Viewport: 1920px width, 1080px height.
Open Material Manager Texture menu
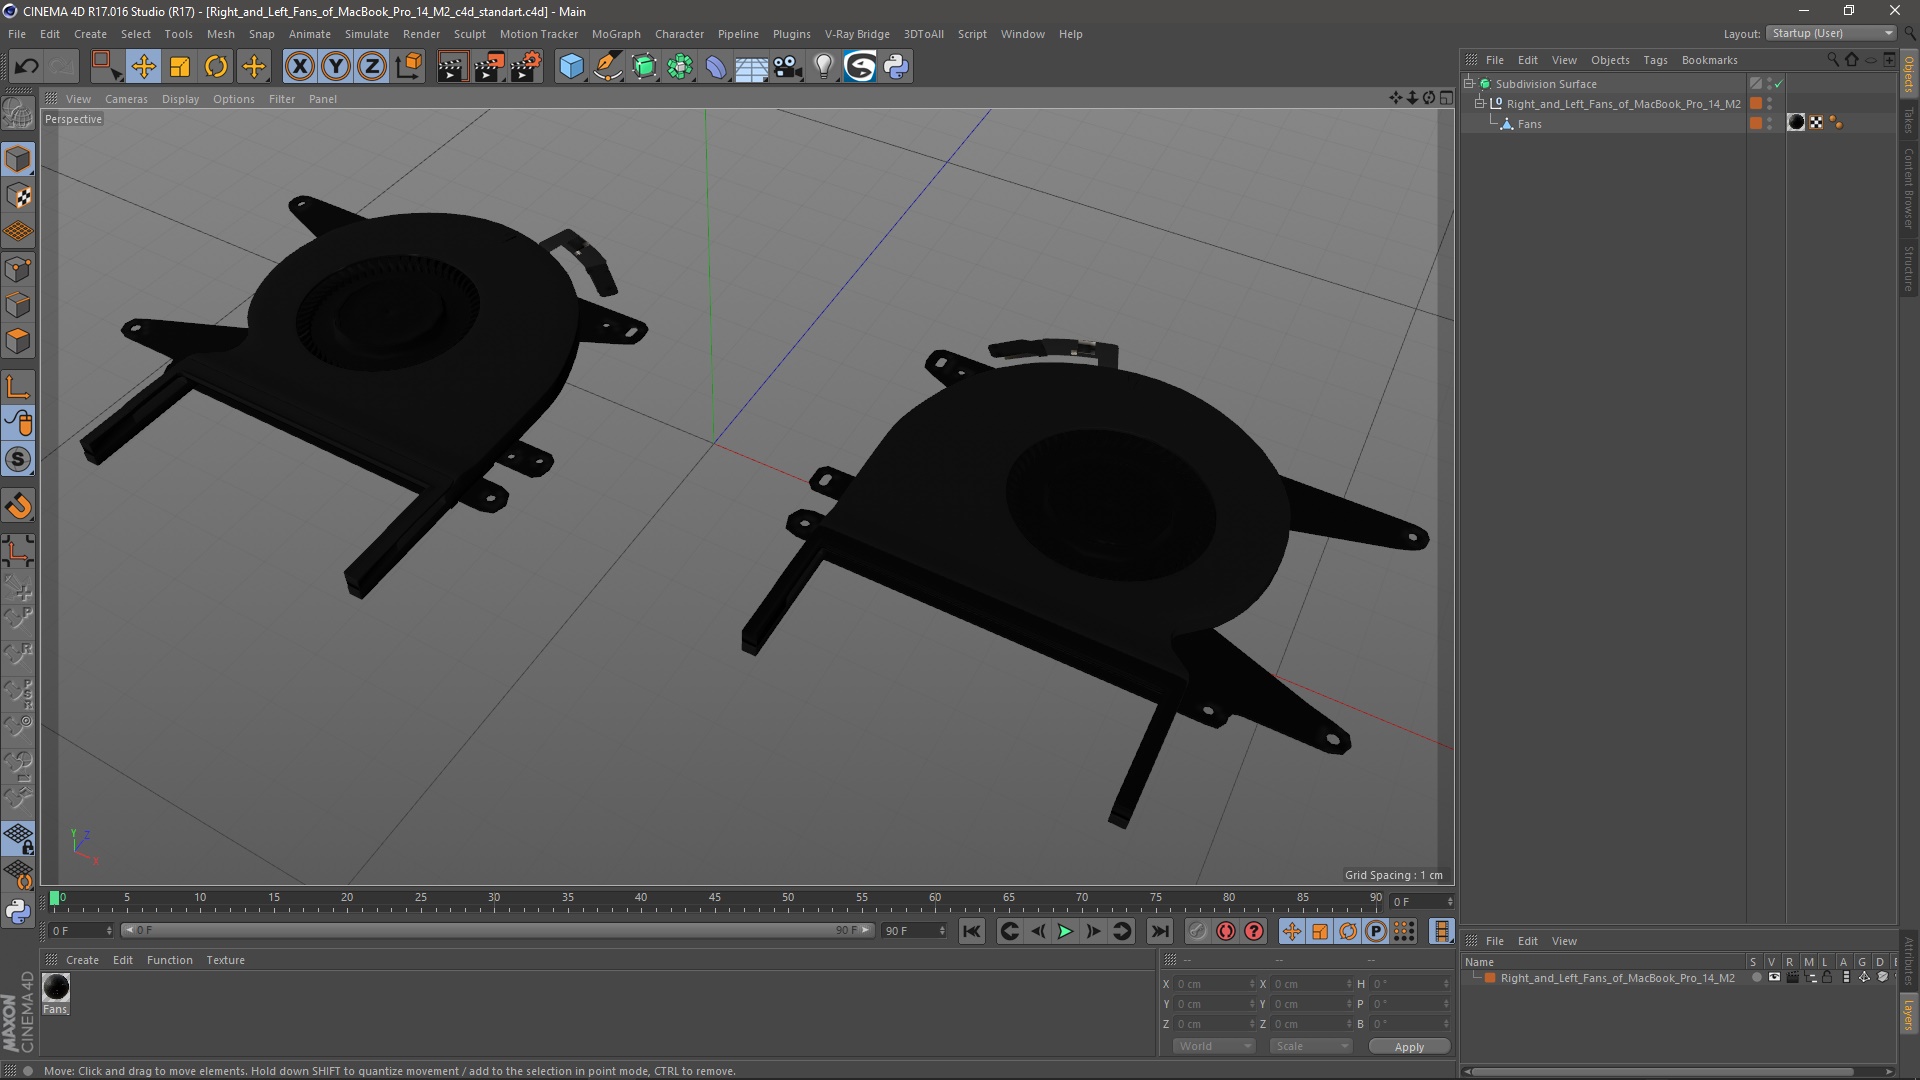pyautogui.click(x=225, y=960)
